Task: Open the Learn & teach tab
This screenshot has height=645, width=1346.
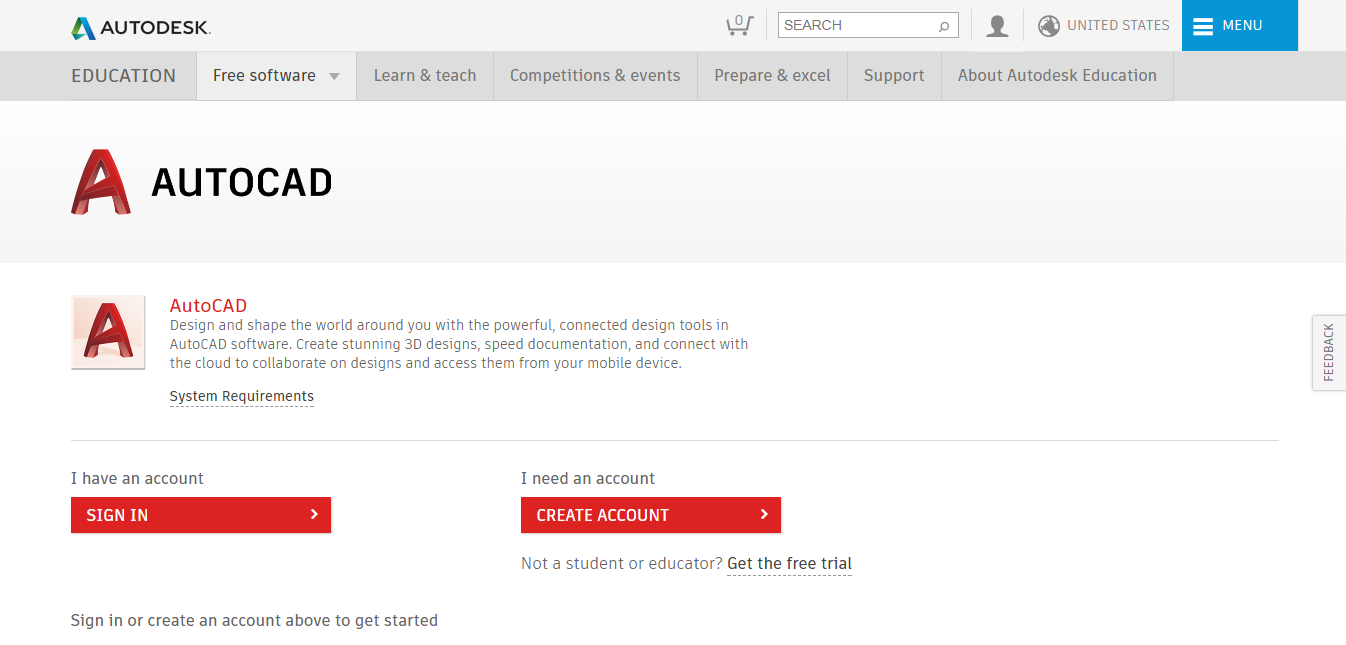Action: click(425, 76)
